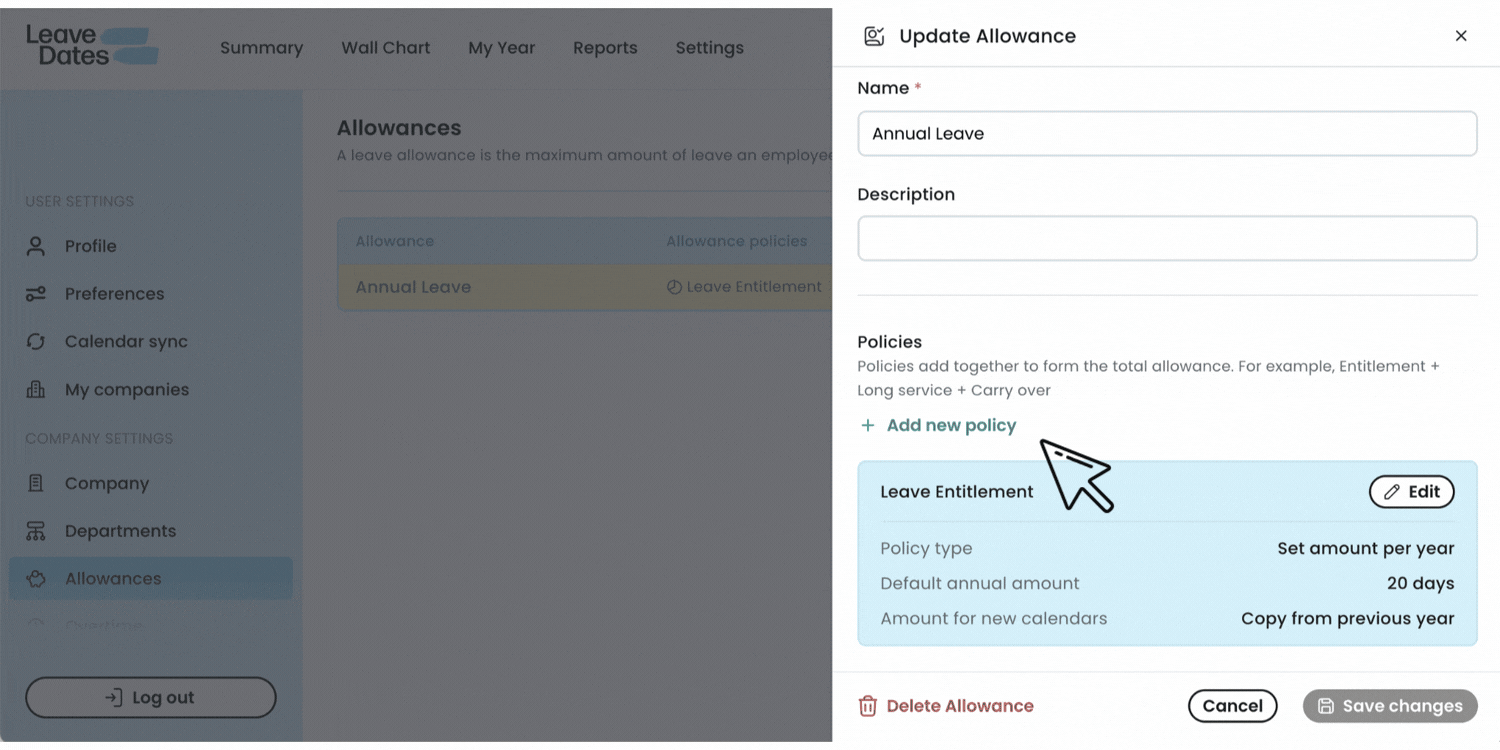The width and height of the screenshot is (1500, 750).
Task: Click the Profile person icon
Action: 36,246
